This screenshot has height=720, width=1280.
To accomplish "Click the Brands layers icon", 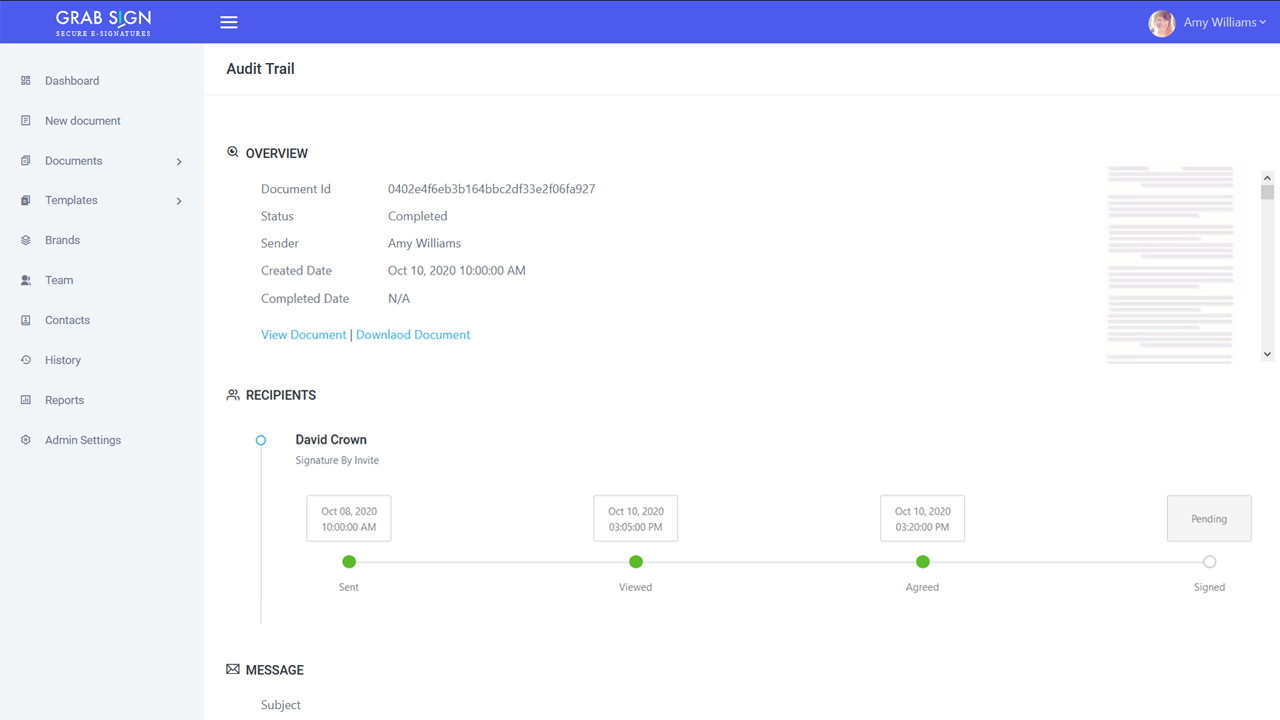I will [26, 240].
